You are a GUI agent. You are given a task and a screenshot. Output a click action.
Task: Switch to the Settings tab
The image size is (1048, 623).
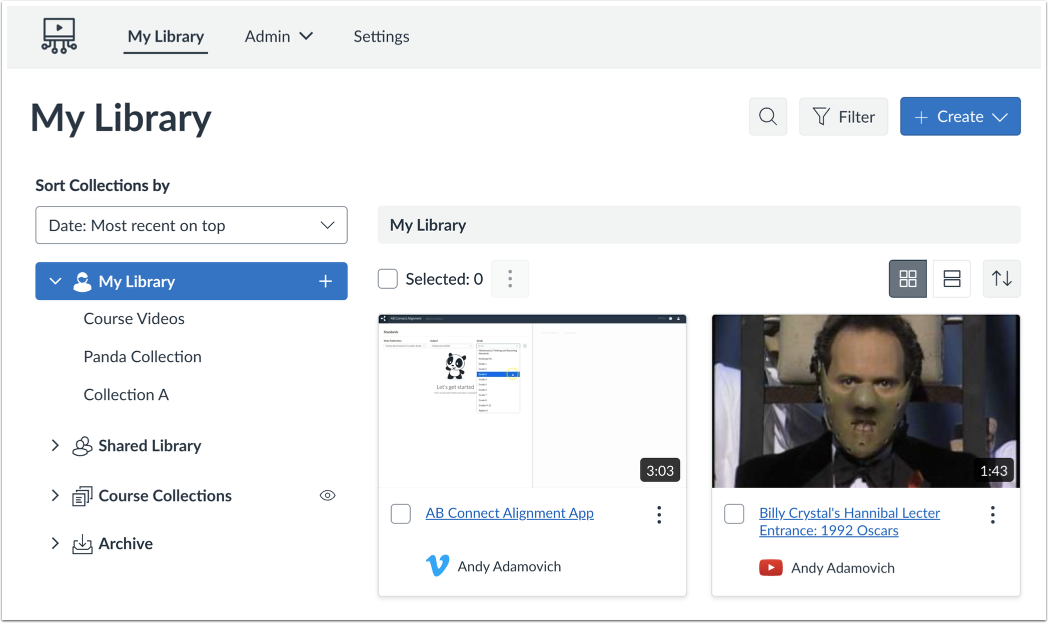click(x=381, y=36)
